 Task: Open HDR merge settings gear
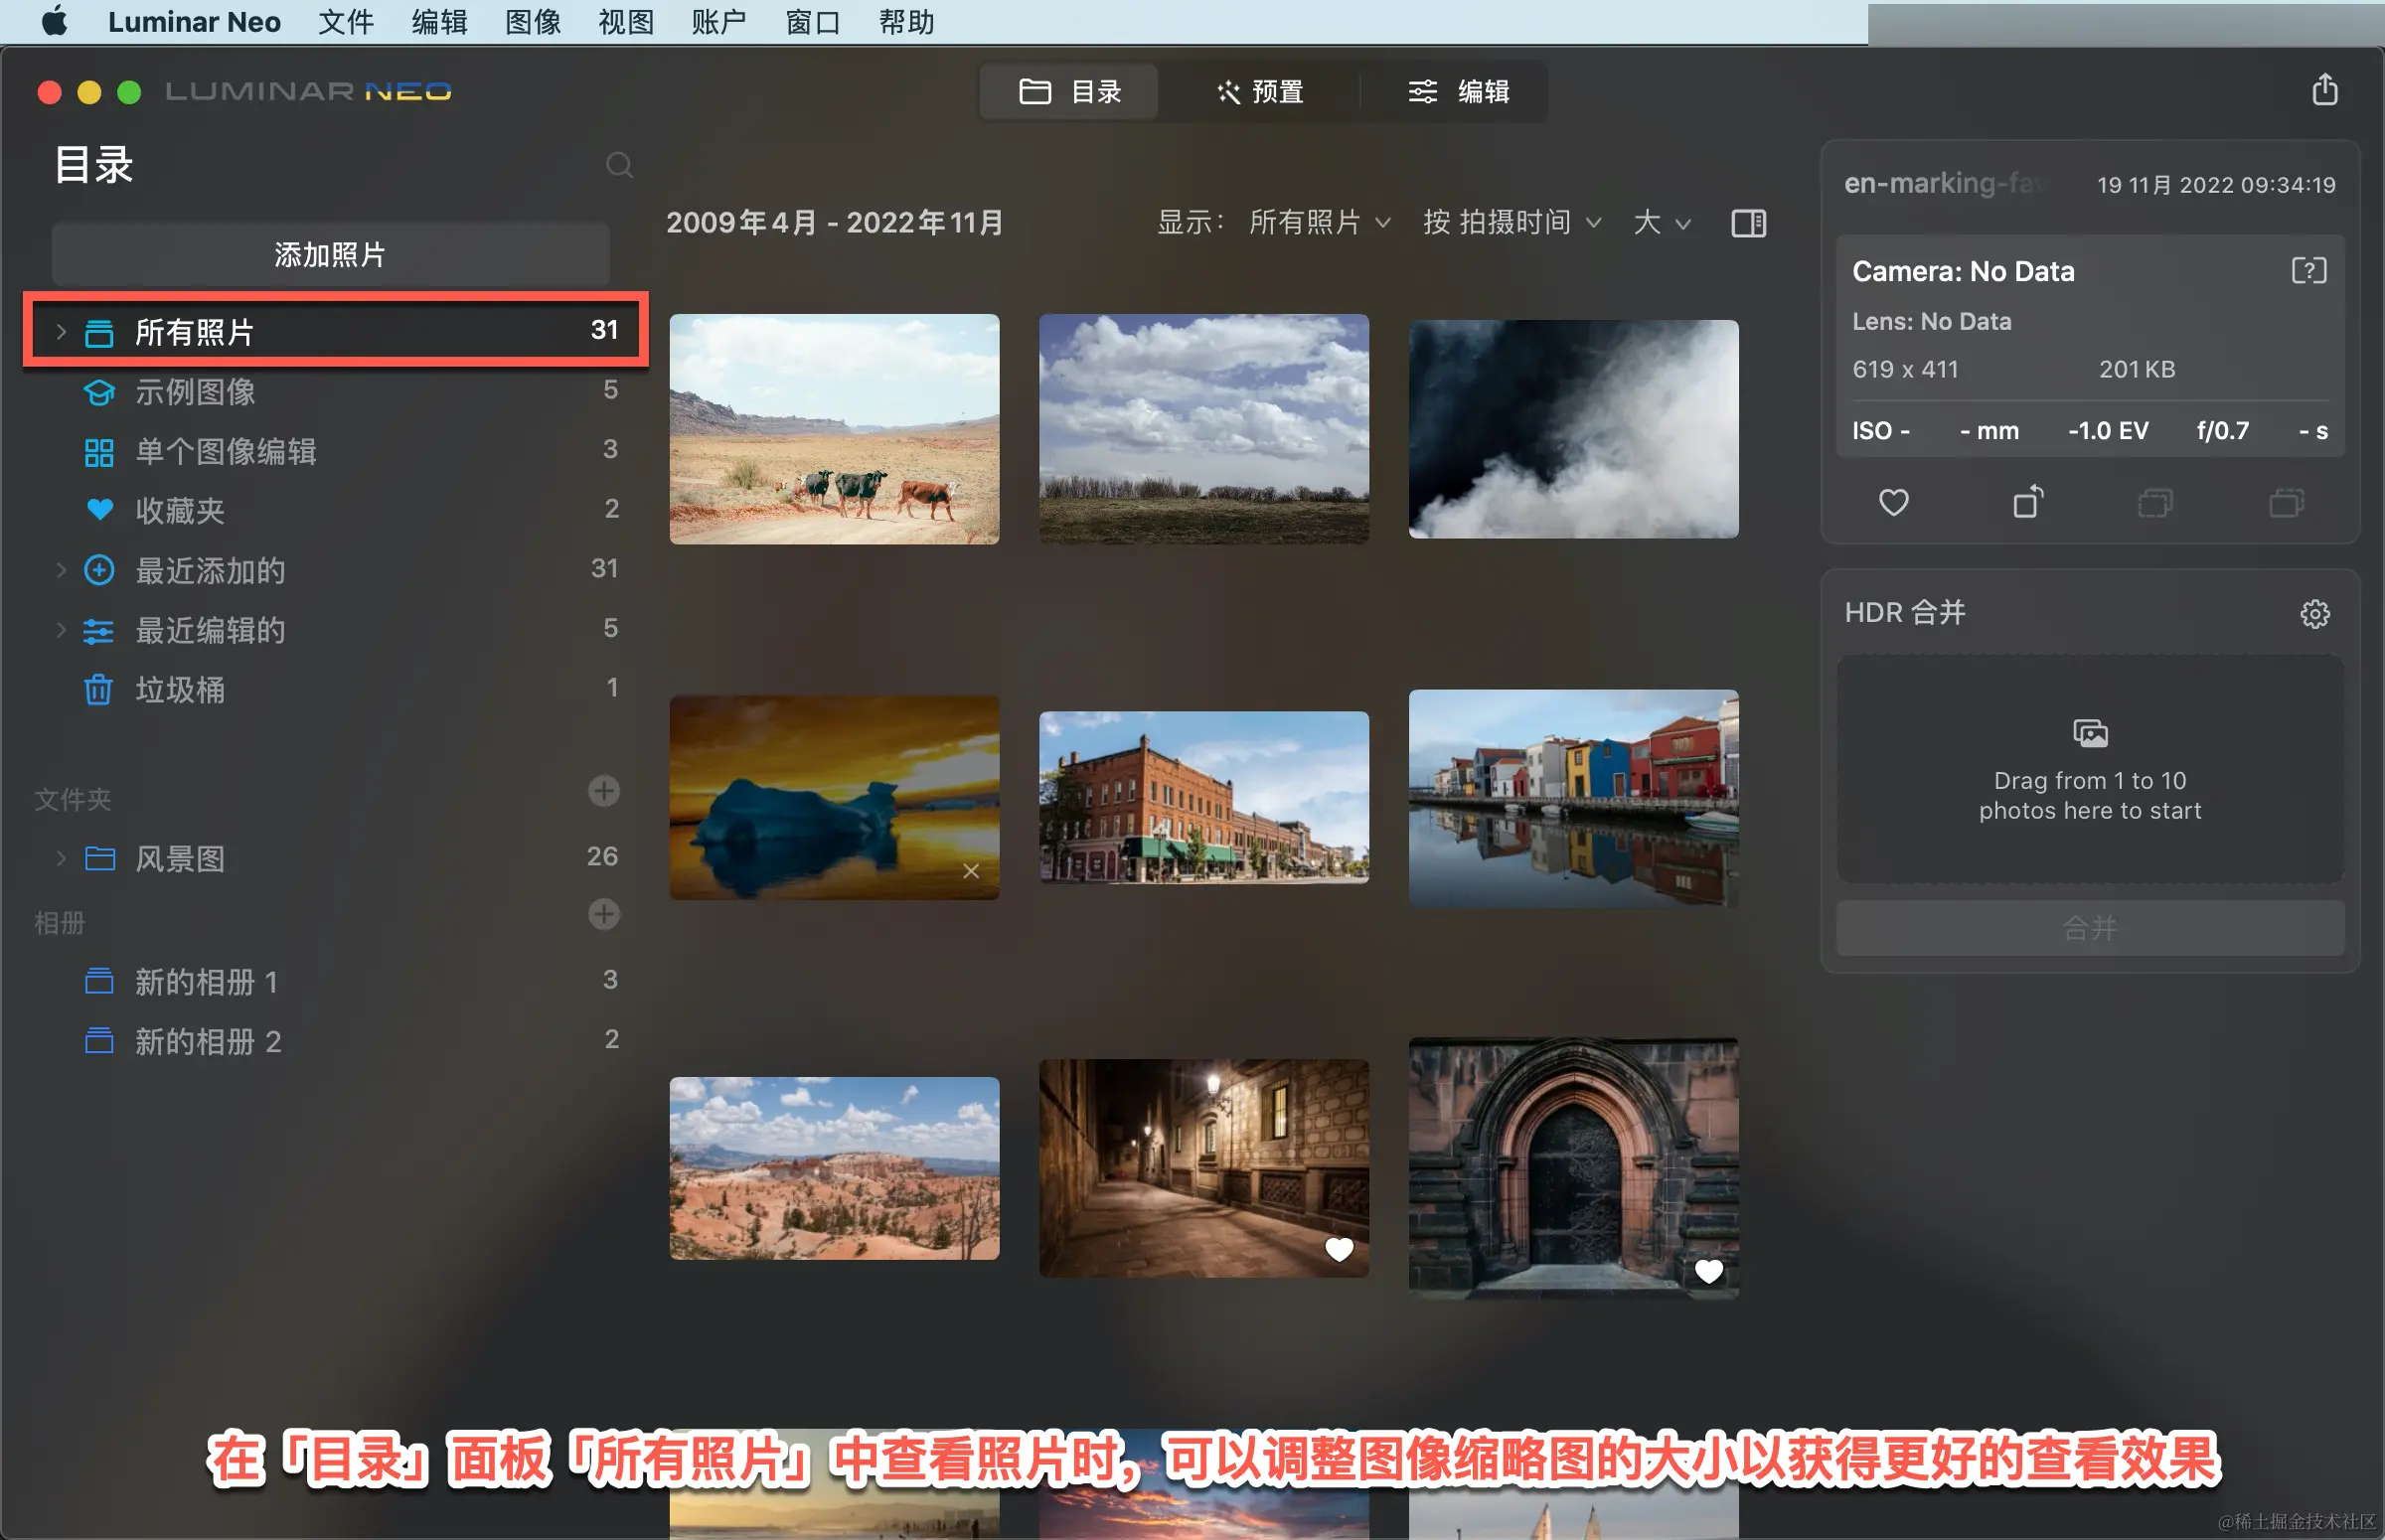(x=2314, y=613)
